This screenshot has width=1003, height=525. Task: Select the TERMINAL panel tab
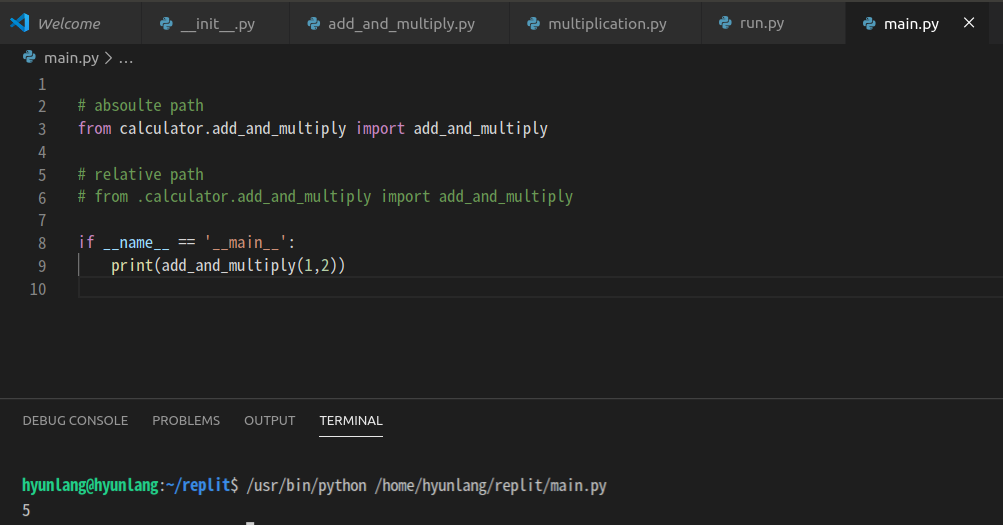[x=351, y=421]
